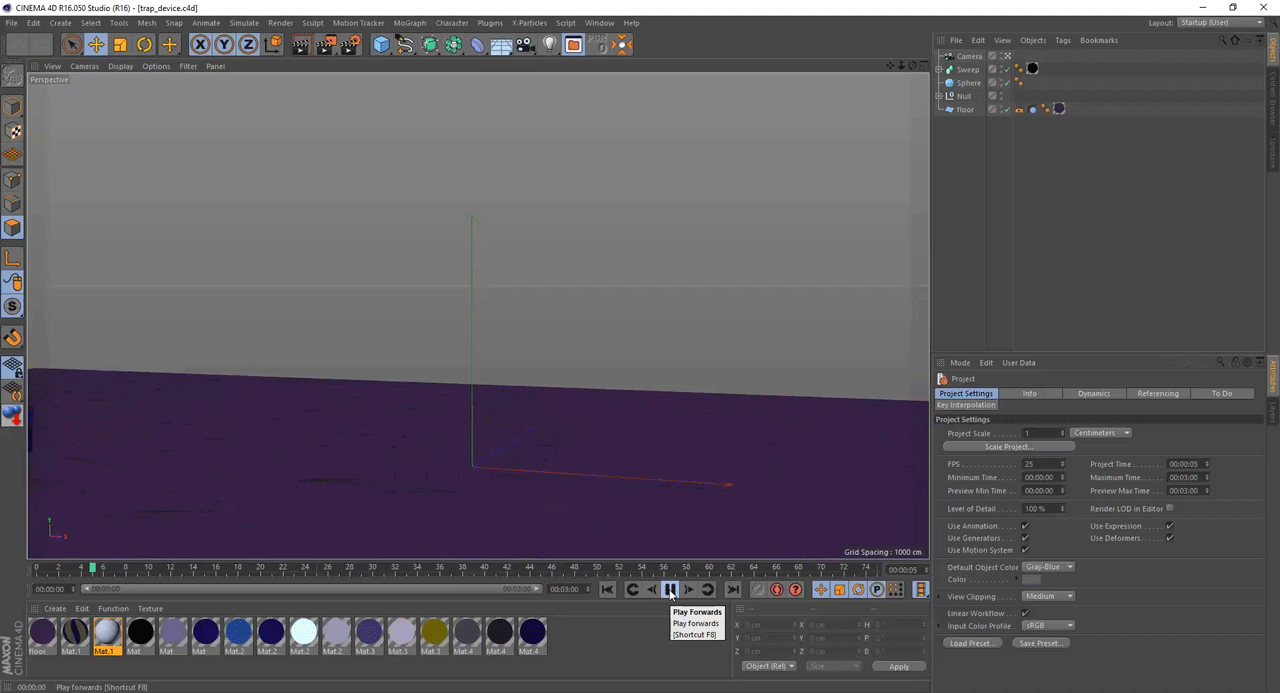Go to end of timeline
The image size is (1280, 693).
pos(733,589)
